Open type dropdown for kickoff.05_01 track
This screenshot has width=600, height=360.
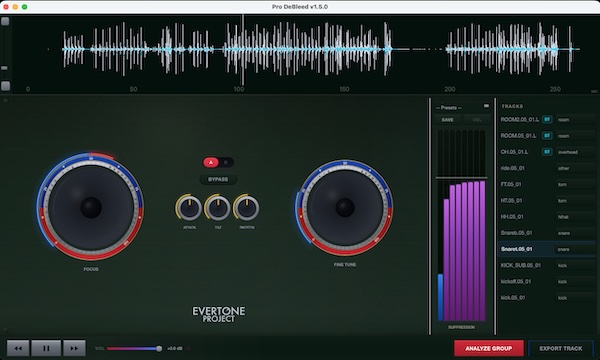coord(575,282)
